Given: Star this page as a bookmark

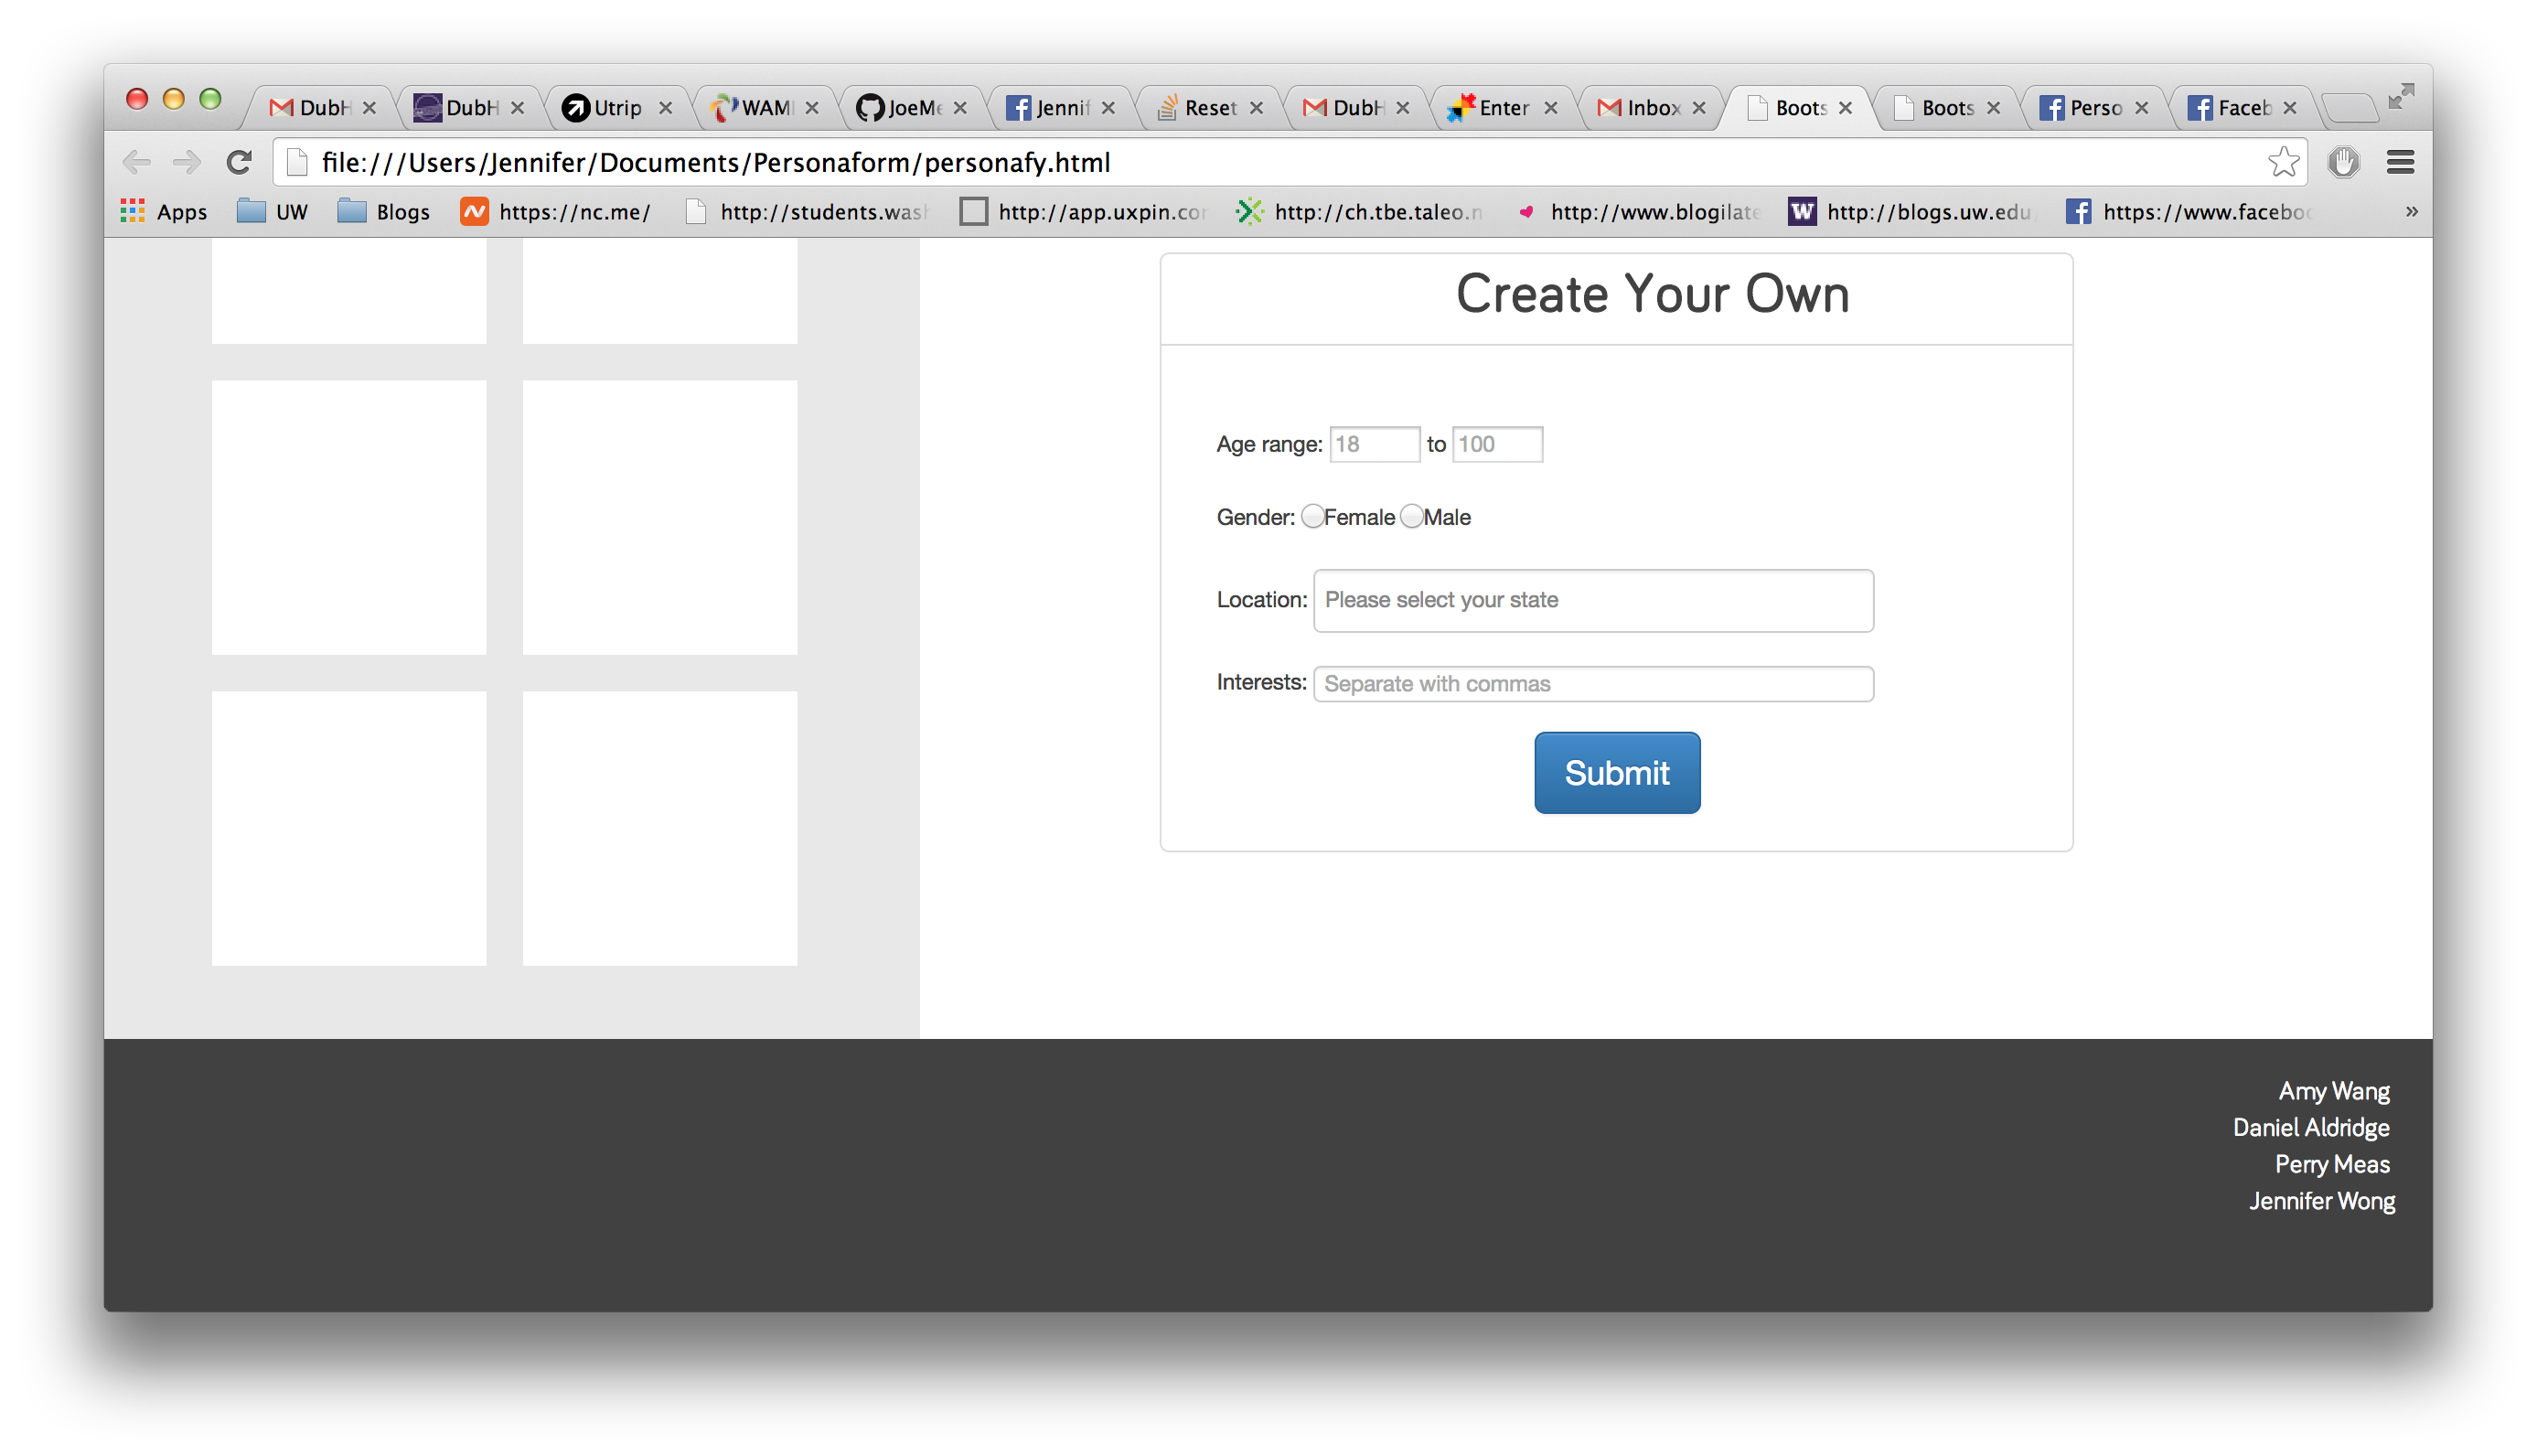Looking at the screenshot, I should 2283,162.
